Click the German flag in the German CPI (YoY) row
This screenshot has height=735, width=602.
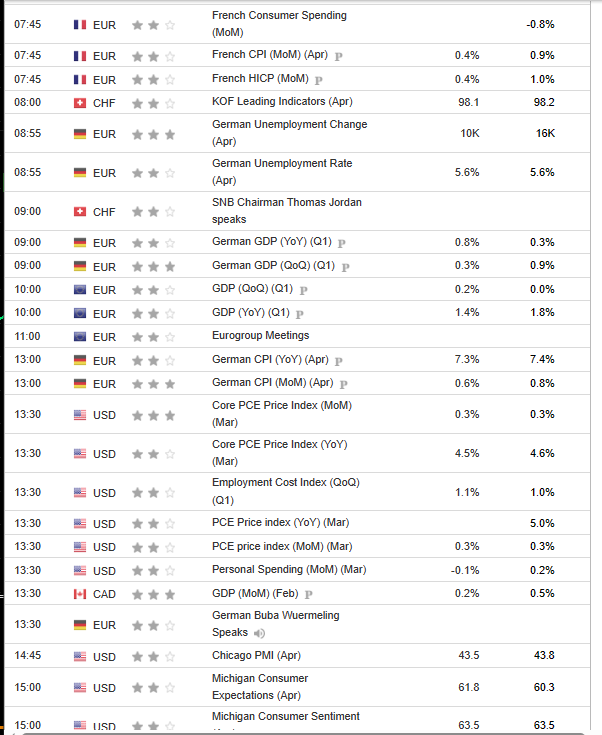point(80,360)
